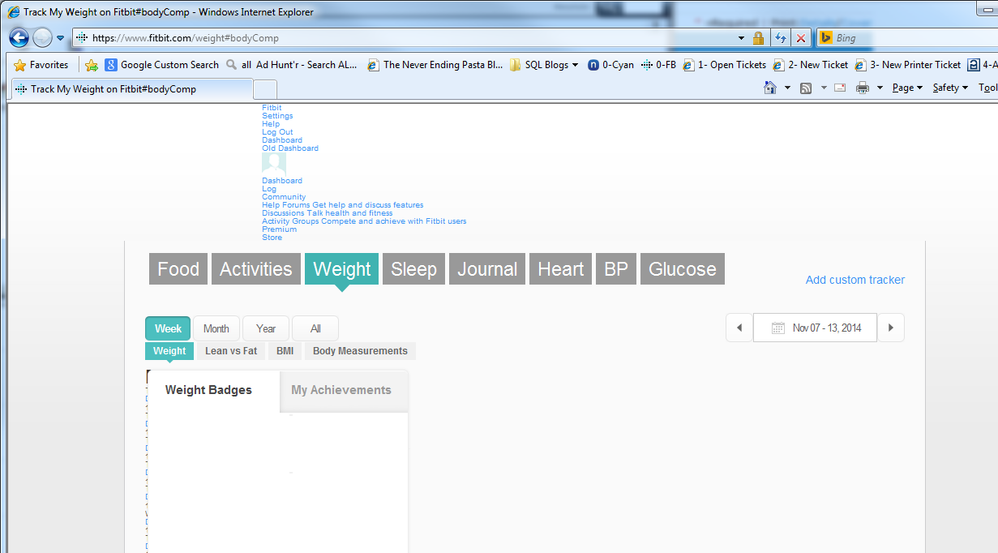Click the refresh page icon
The width and height of the screenshot is (998, 553).
[x=780, y=38]
